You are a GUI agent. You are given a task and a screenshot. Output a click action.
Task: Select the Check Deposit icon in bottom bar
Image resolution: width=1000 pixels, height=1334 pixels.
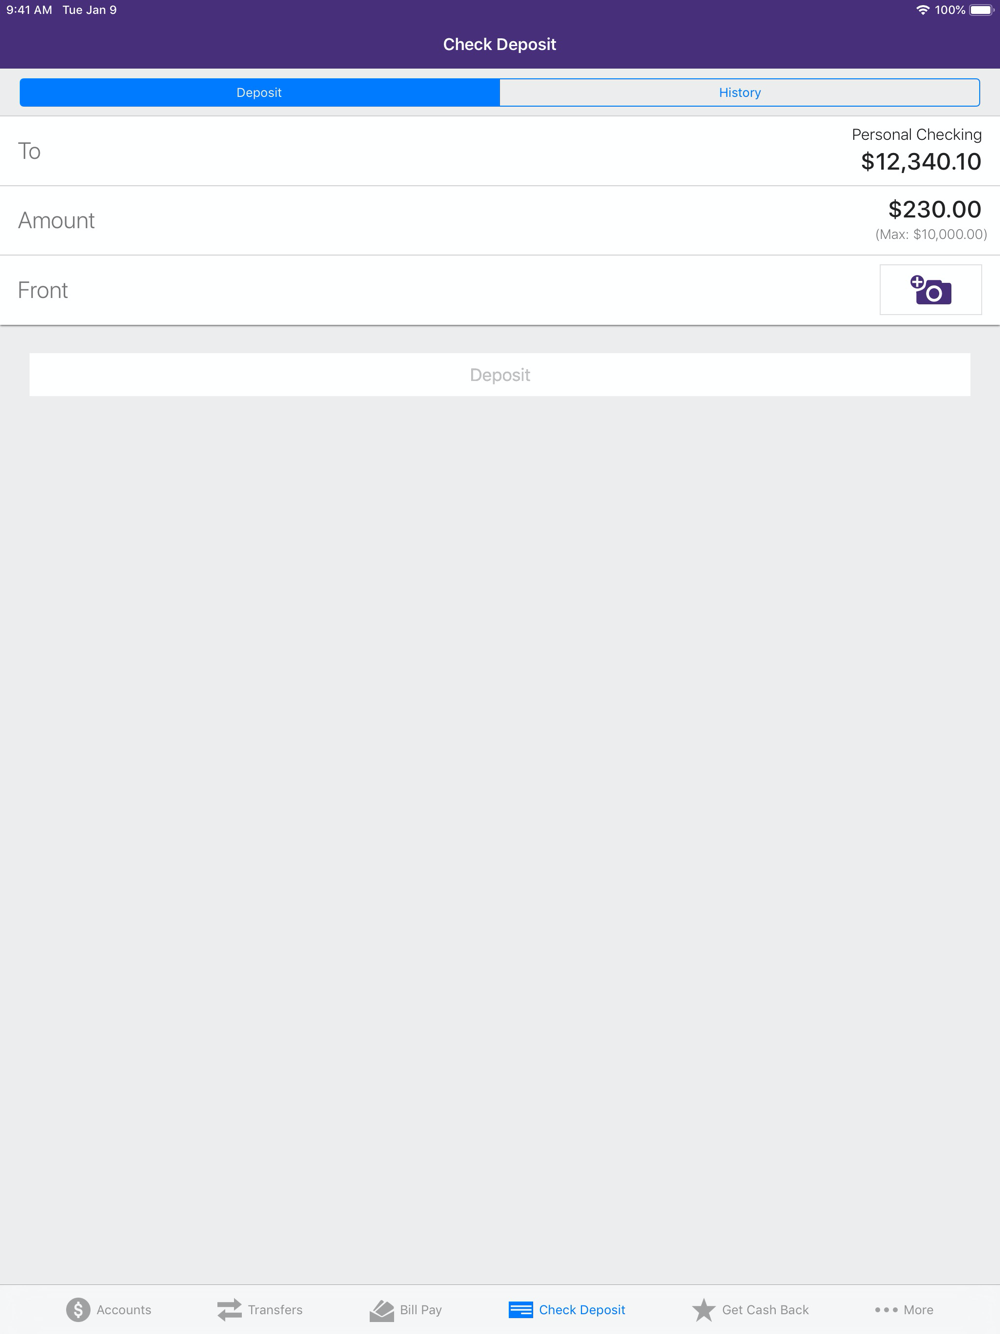[520, 1309]
